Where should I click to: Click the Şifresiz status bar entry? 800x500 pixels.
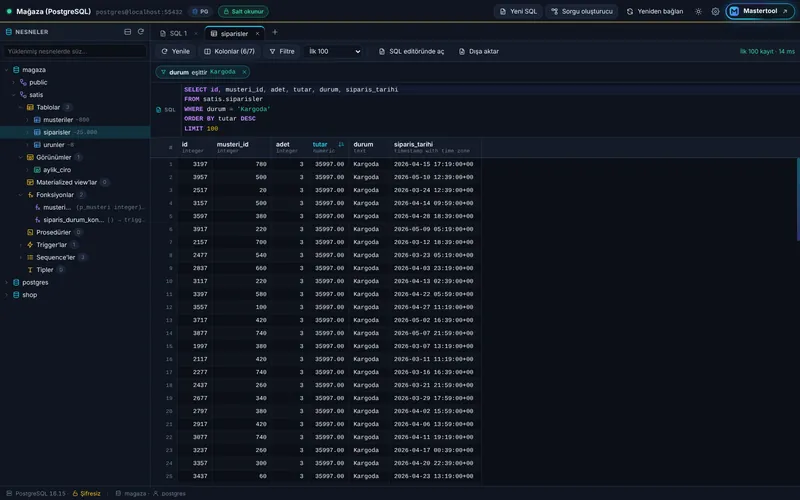86,493
